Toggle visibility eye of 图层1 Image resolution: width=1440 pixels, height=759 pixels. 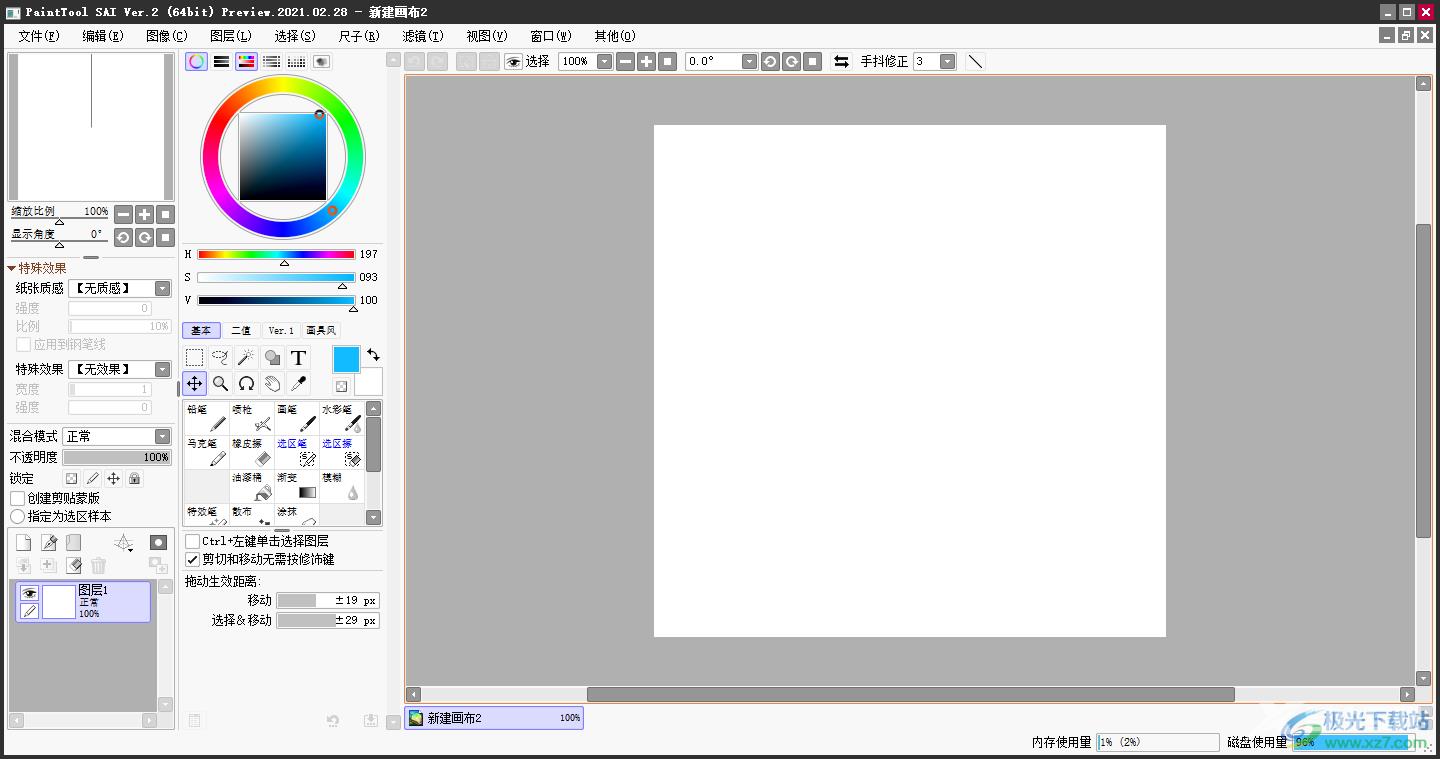(29, 593)
